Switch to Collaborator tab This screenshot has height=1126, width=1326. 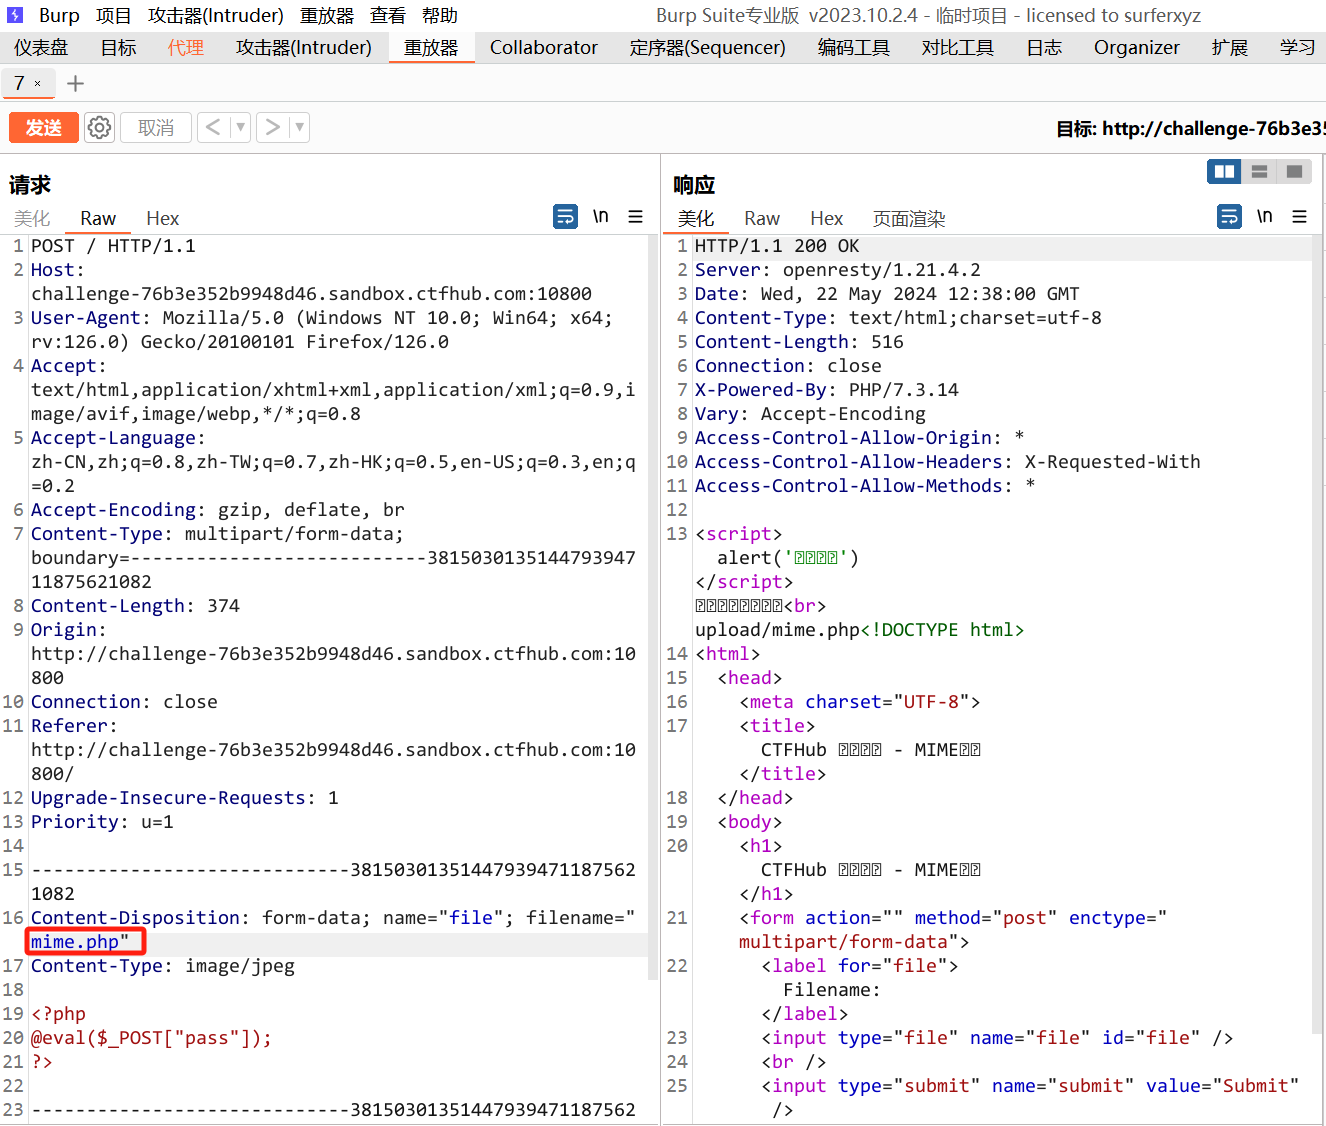544,47
